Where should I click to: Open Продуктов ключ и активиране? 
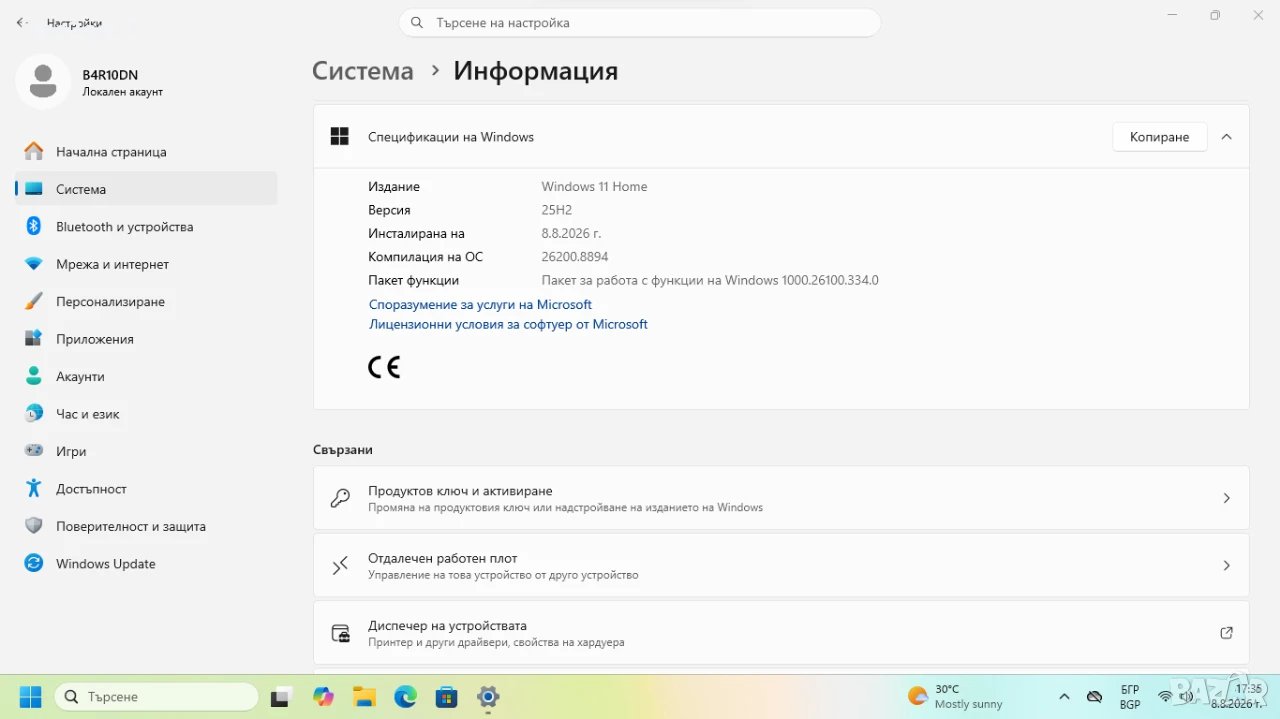coord(781,498)
